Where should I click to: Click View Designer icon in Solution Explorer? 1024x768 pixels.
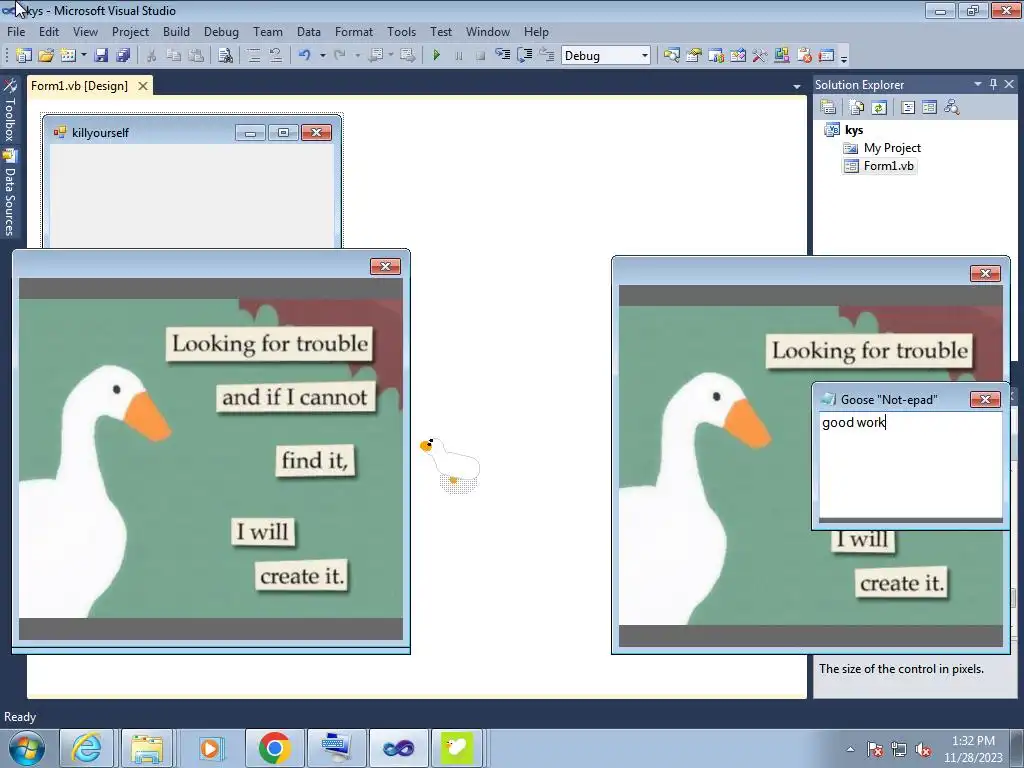click(929, 107)
